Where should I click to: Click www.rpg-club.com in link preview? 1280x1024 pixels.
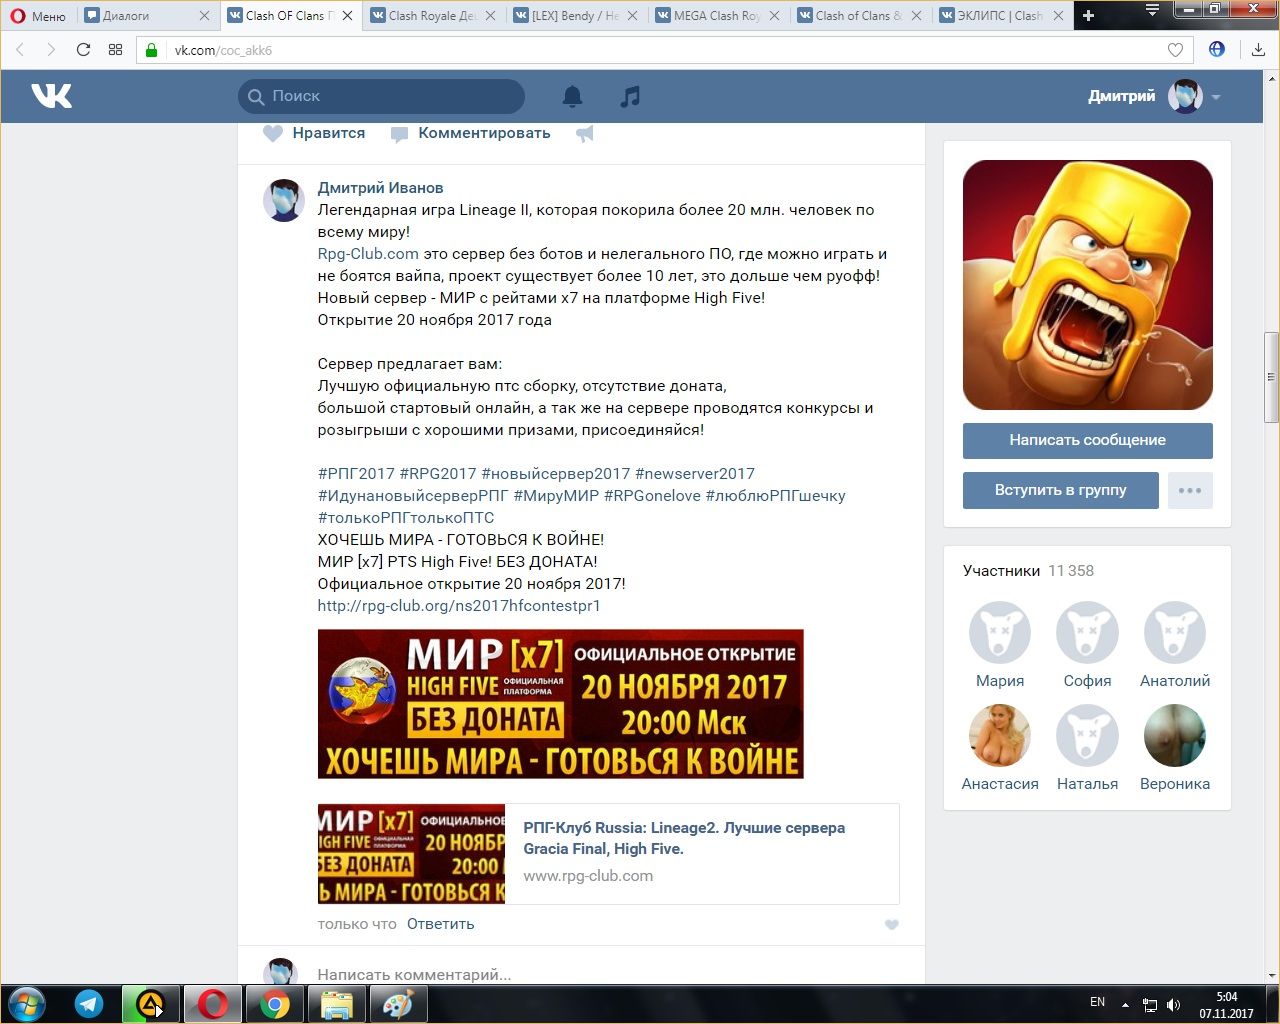pos(588,876)
